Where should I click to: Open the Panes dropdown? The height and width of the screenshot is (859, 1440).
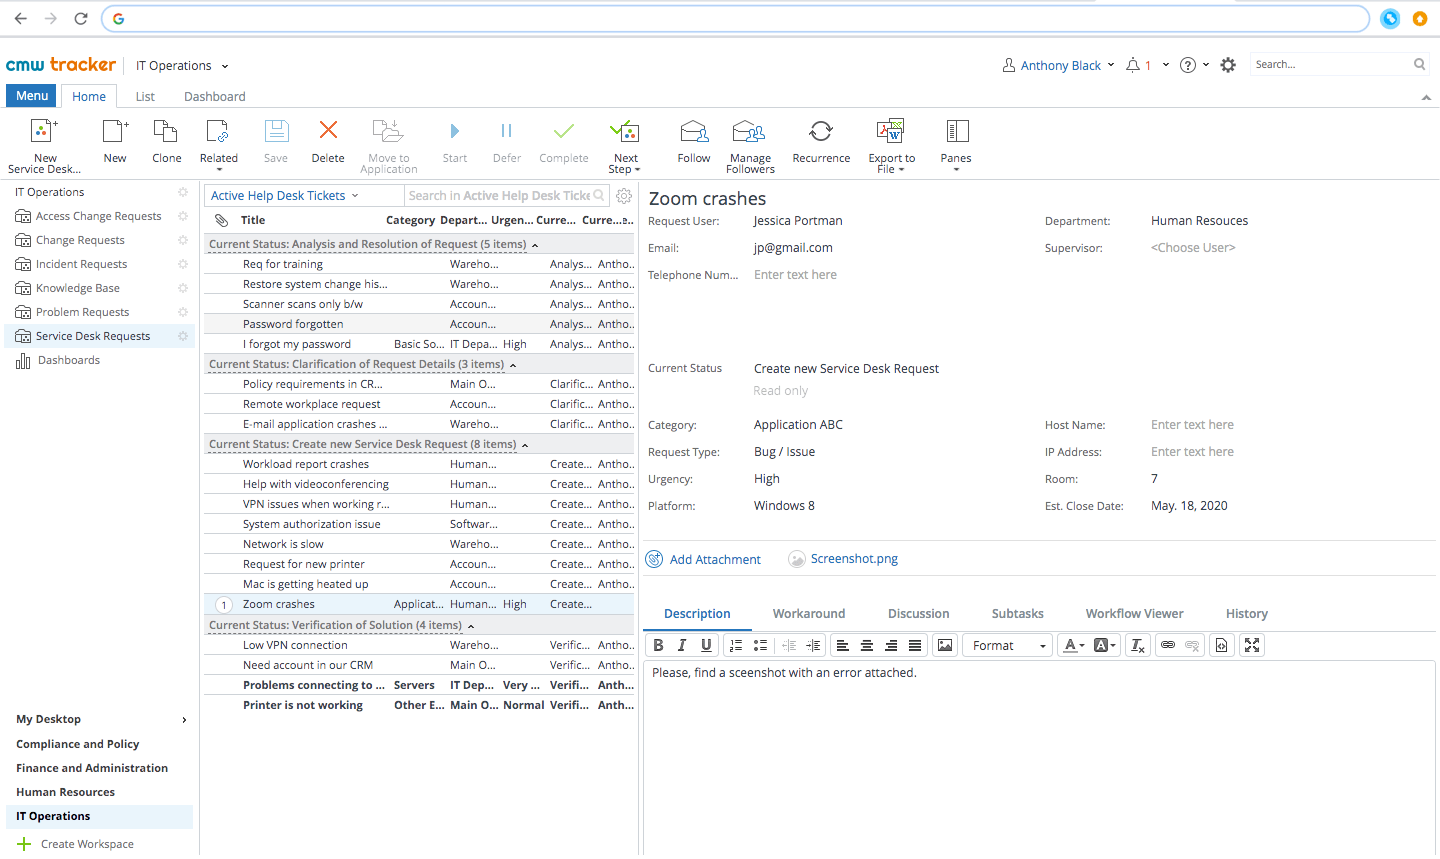point(956,145)
